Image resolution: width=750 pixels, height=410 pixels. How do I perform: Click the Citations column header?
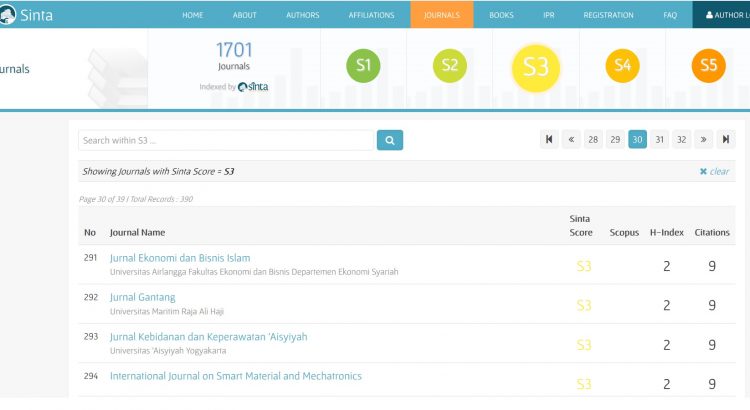point(712,233)
